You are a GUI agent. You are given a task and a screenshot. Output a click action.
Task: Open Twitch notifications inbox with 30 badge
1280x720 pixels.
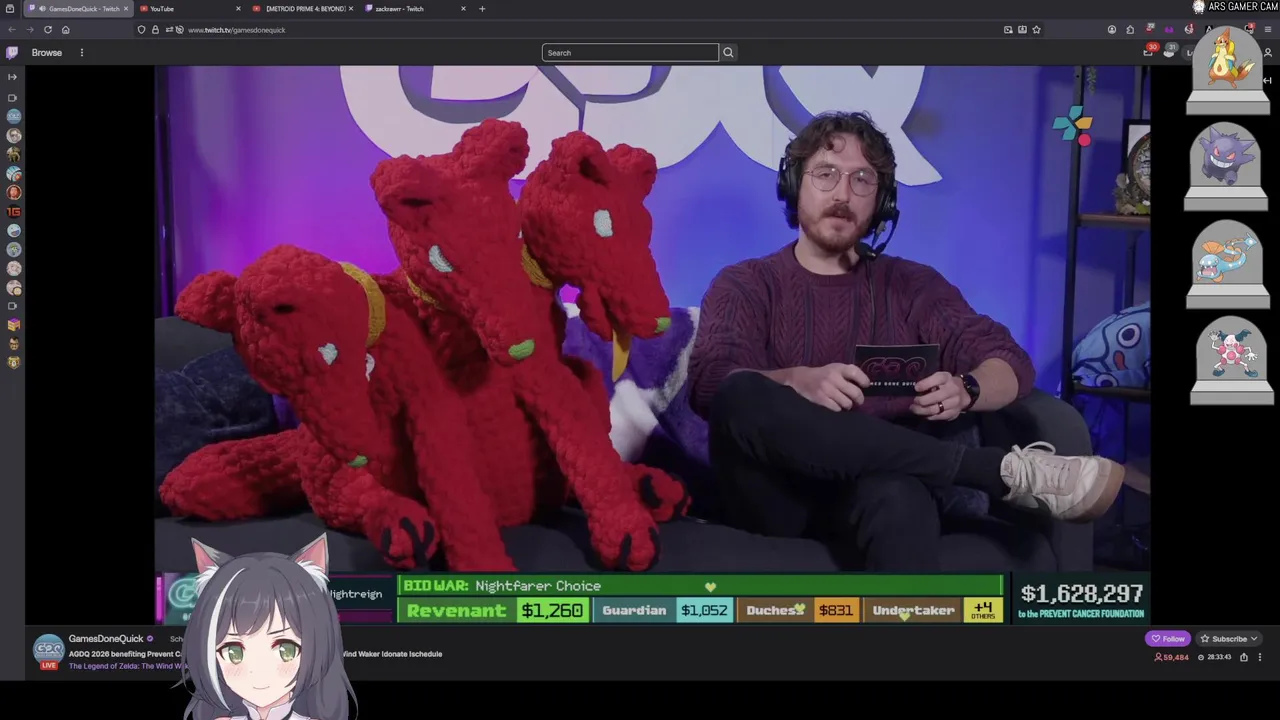(x=1148, y=52)
